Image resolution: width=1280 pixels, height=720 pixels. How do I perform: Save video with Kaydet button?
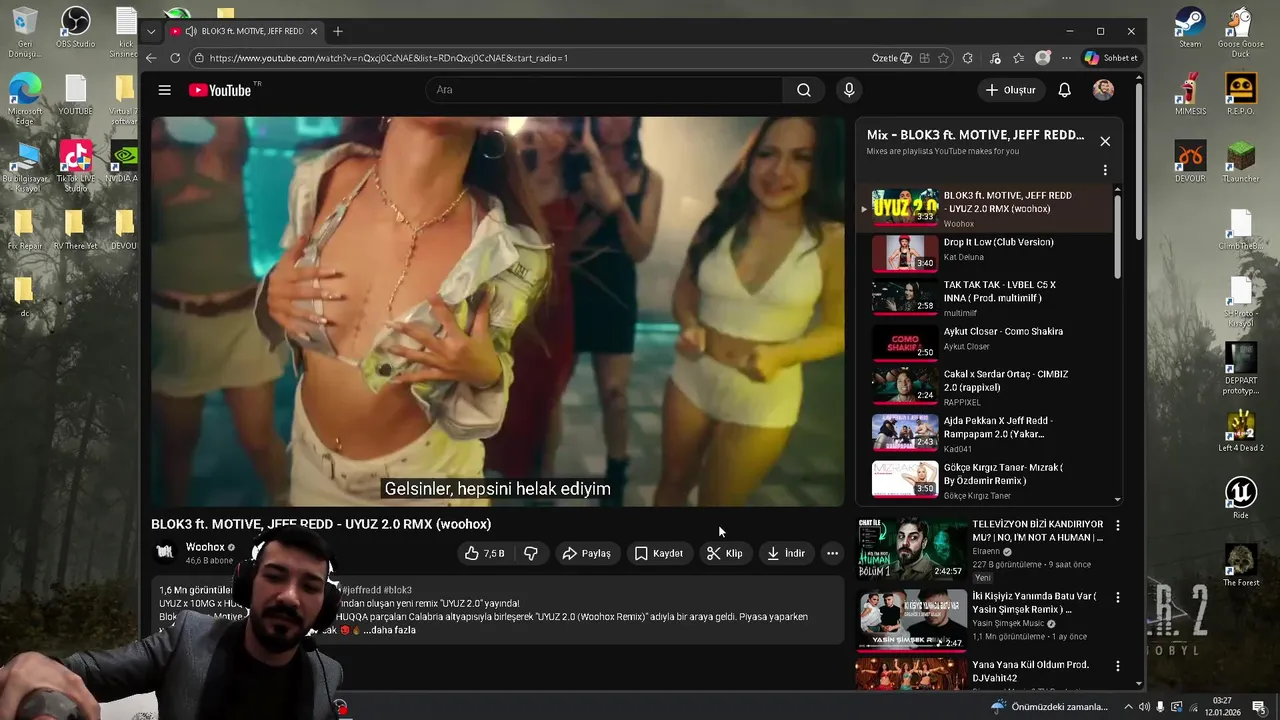click(x=659, y=553)
